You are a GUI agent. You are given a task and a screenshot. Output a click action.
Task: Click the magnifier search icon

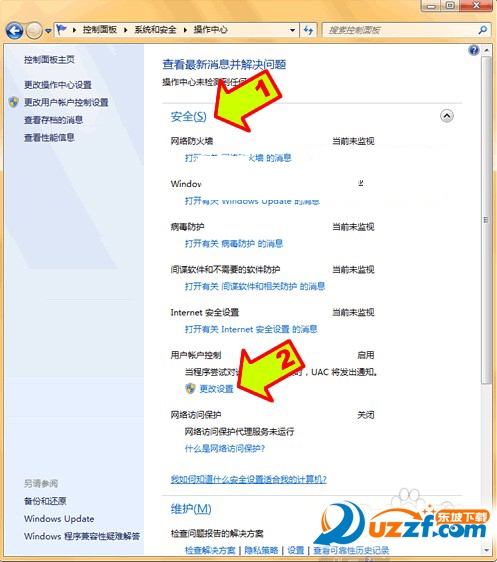(483, 30)
